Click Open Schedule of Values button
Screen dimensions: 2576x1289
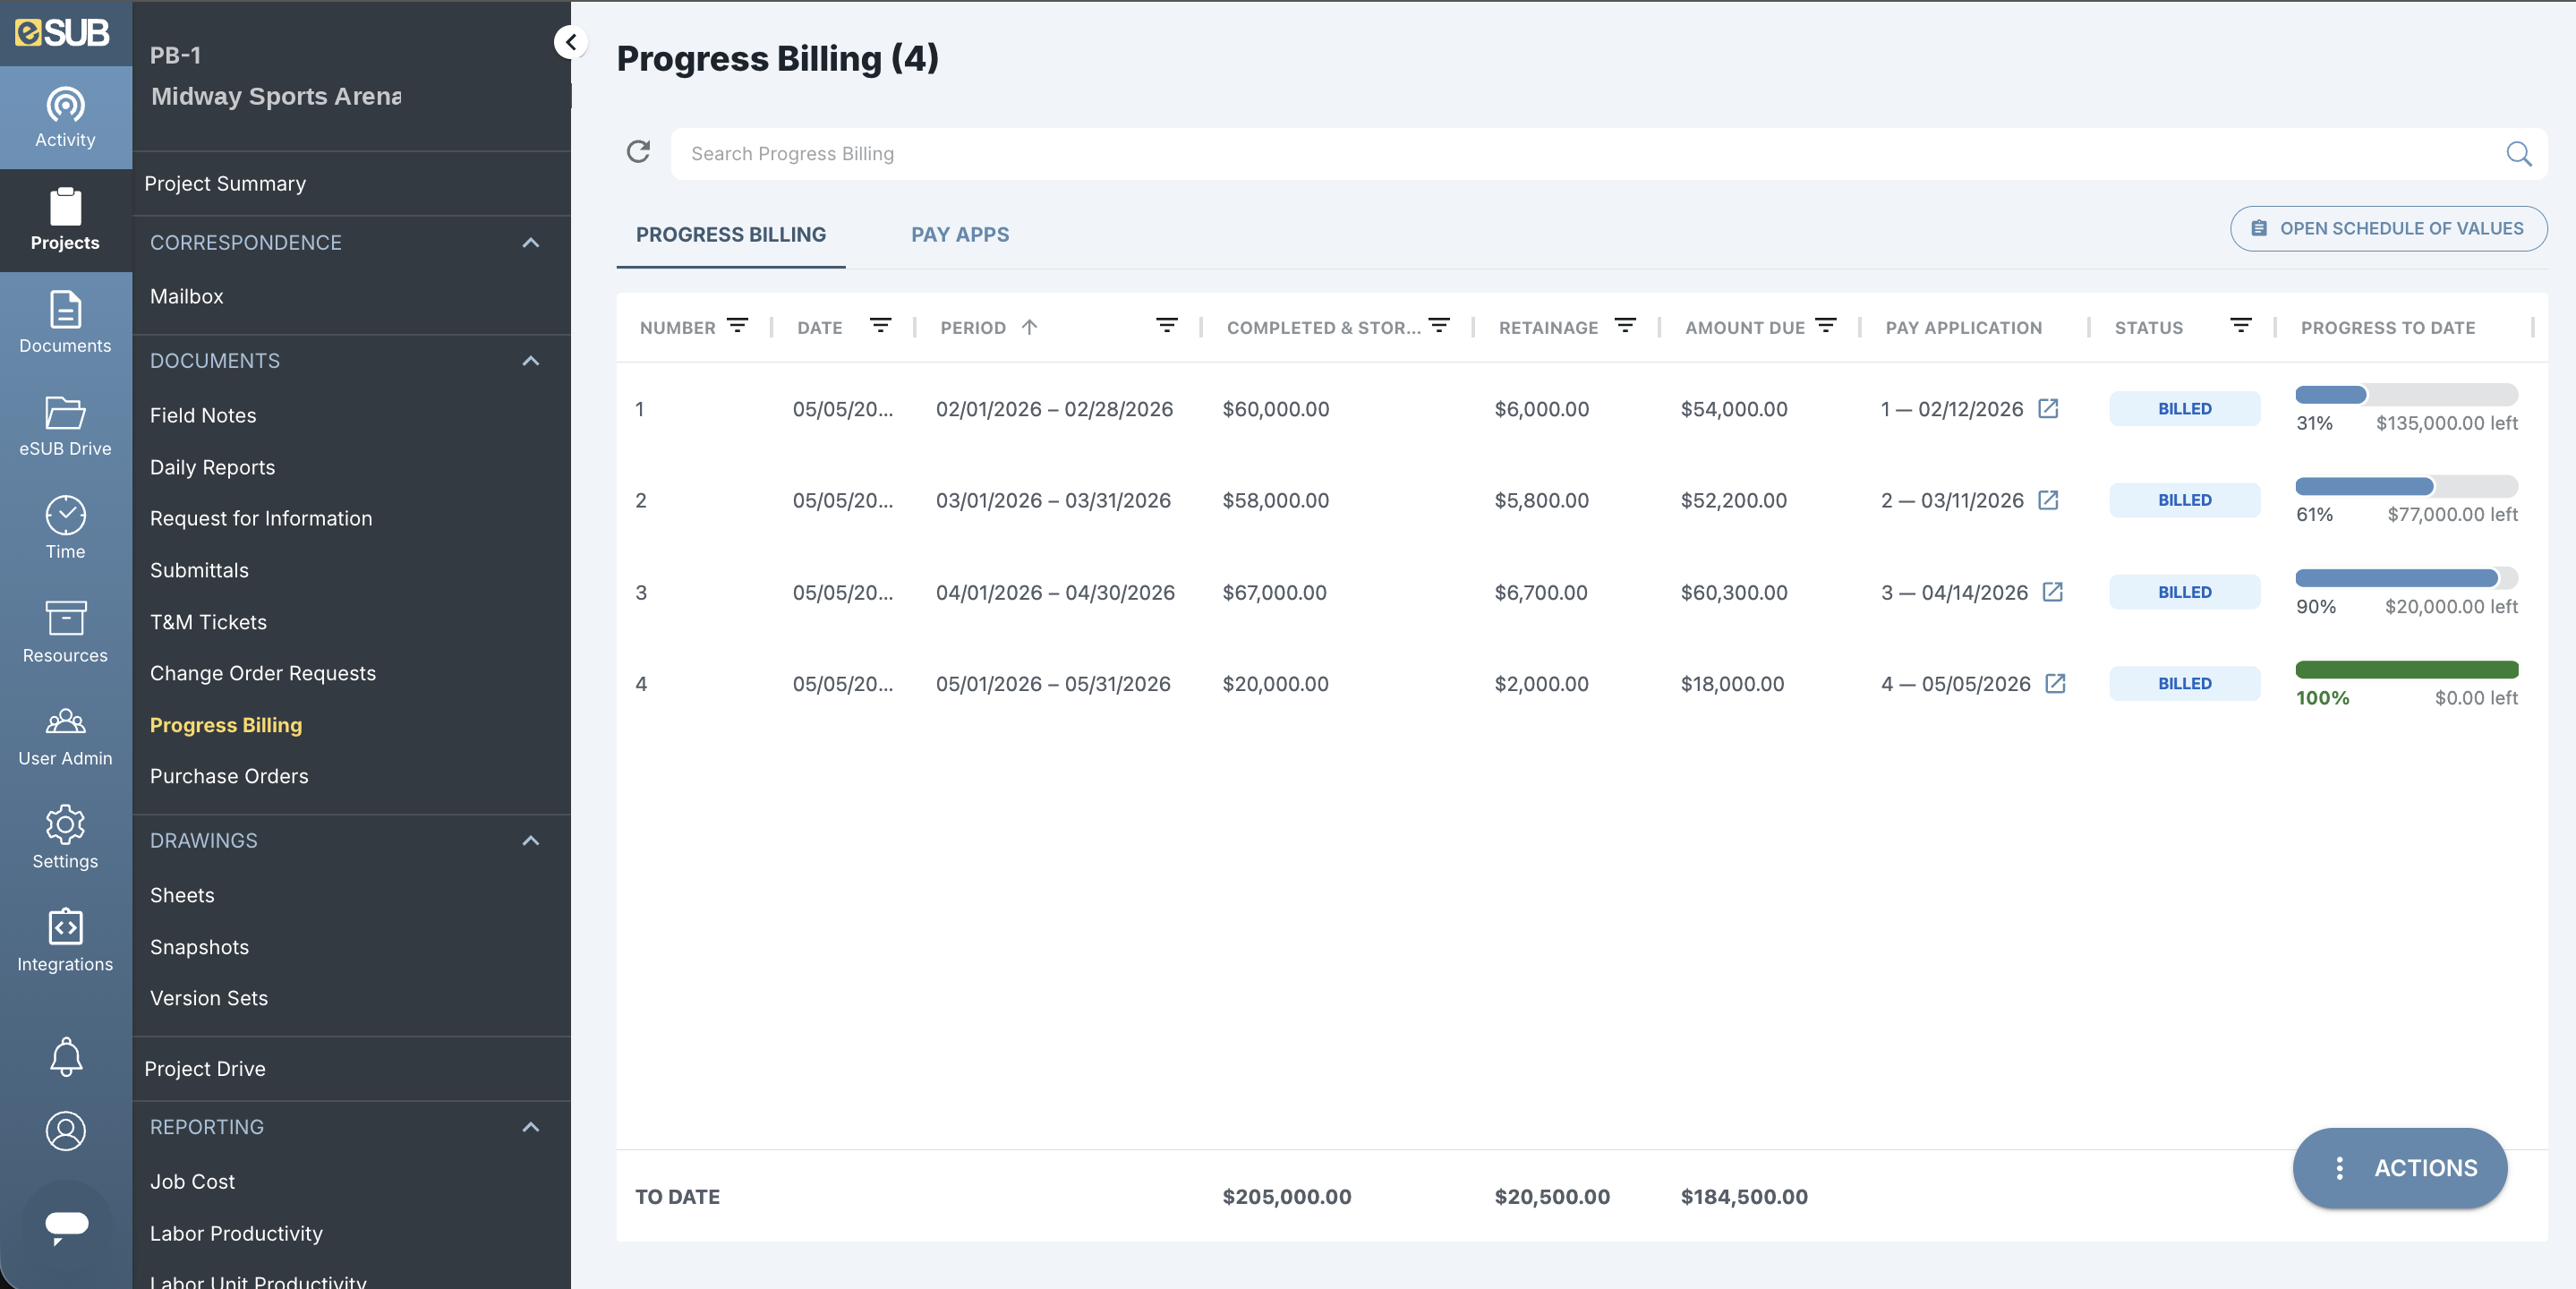click(2388, 229)
